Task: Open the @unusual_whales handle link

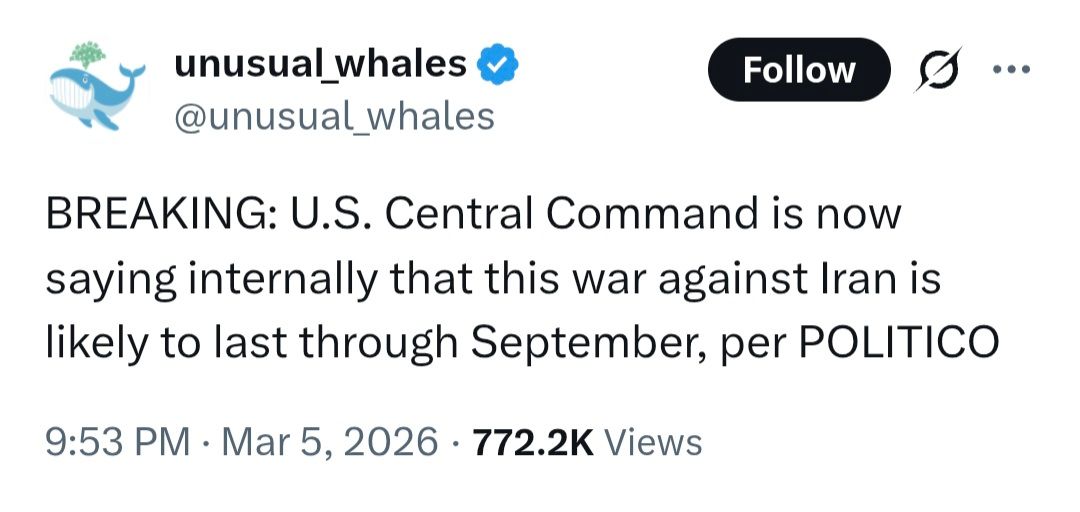Action: tap(334, 117)
